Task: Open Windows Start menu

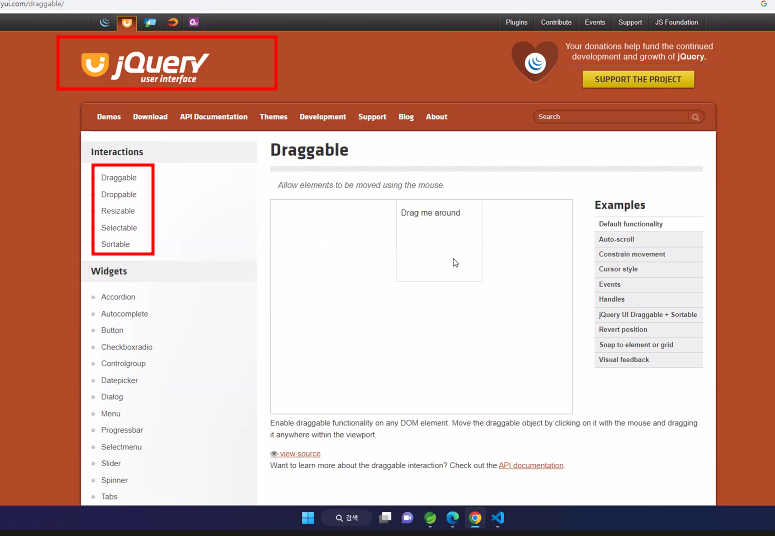Action: [x=308, y=518]
